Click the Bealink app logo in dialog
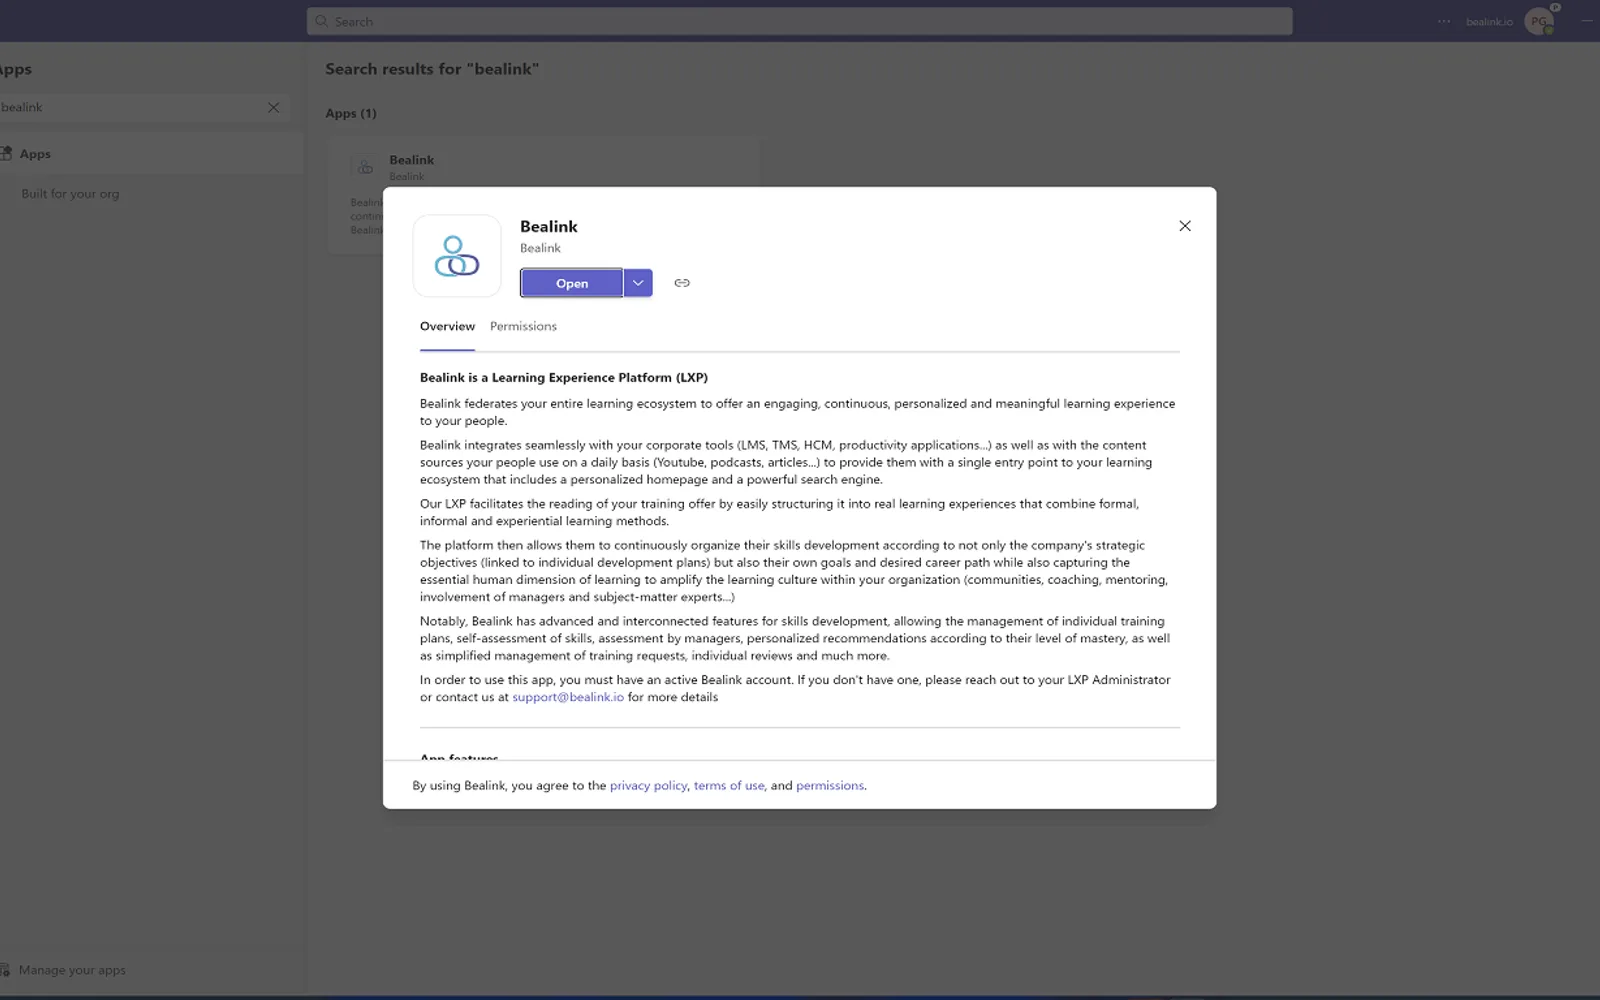Image resolution: width=1600 pixels, height=1000 pixels. (457, 256)
